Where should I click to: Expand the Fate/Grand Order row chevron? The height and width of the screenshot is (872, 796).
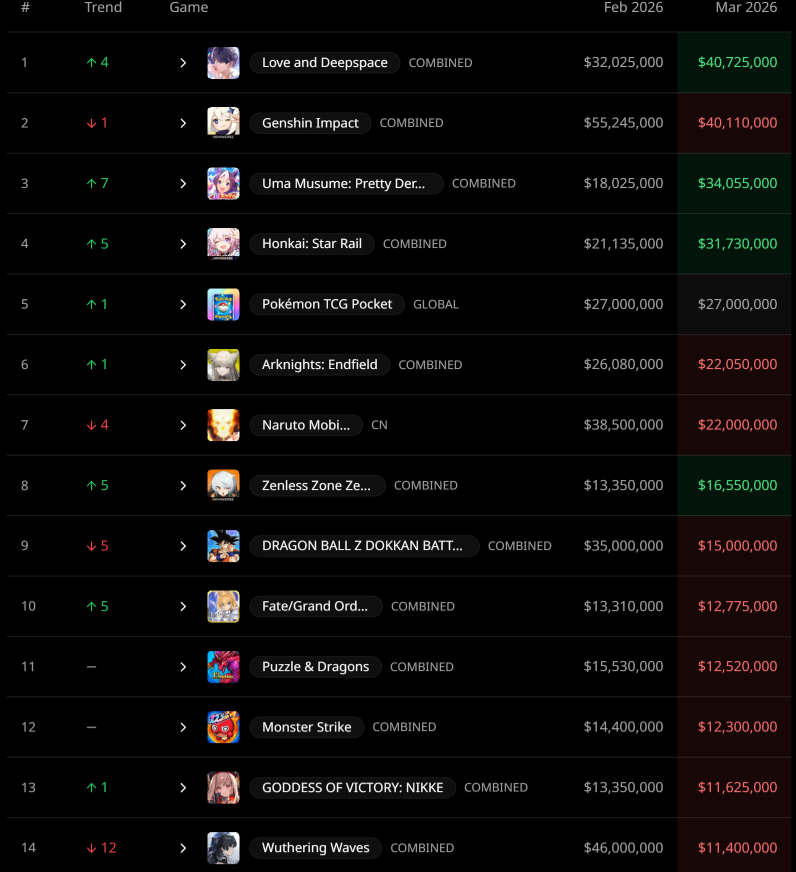(183, 607)
